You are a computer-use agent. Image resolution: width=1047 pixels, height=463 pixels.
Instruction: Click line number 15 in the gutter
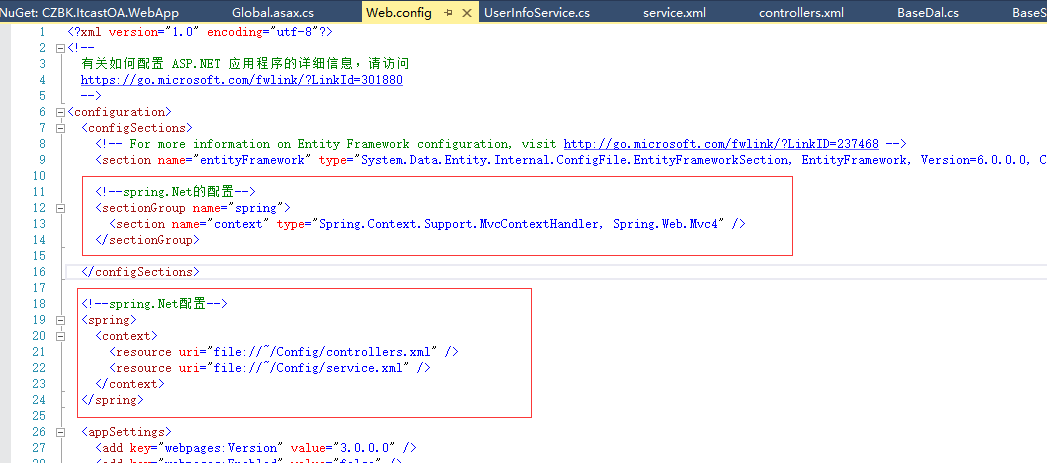39,257
